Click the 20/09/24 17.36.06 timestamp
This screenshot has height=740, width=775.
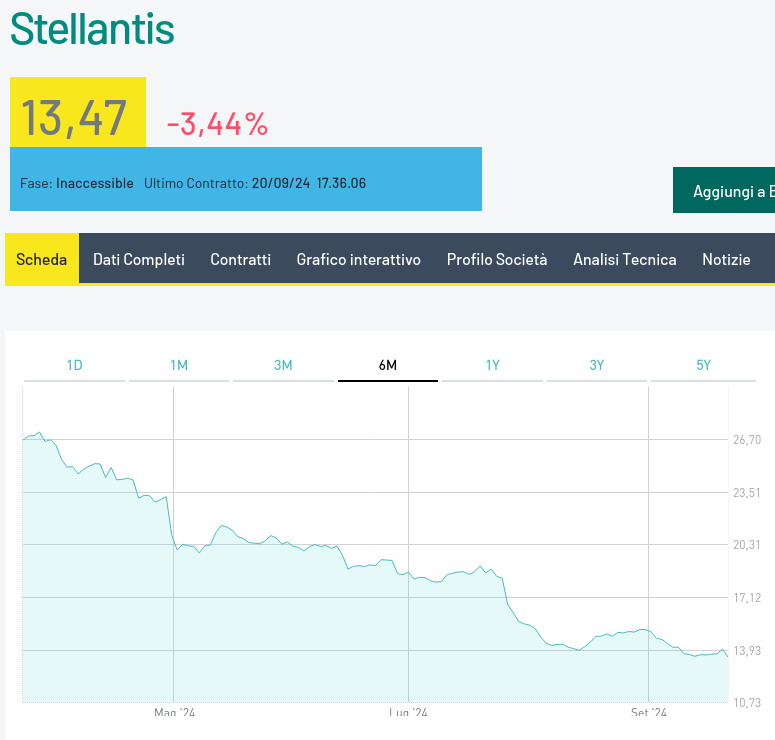pos(309,183)
